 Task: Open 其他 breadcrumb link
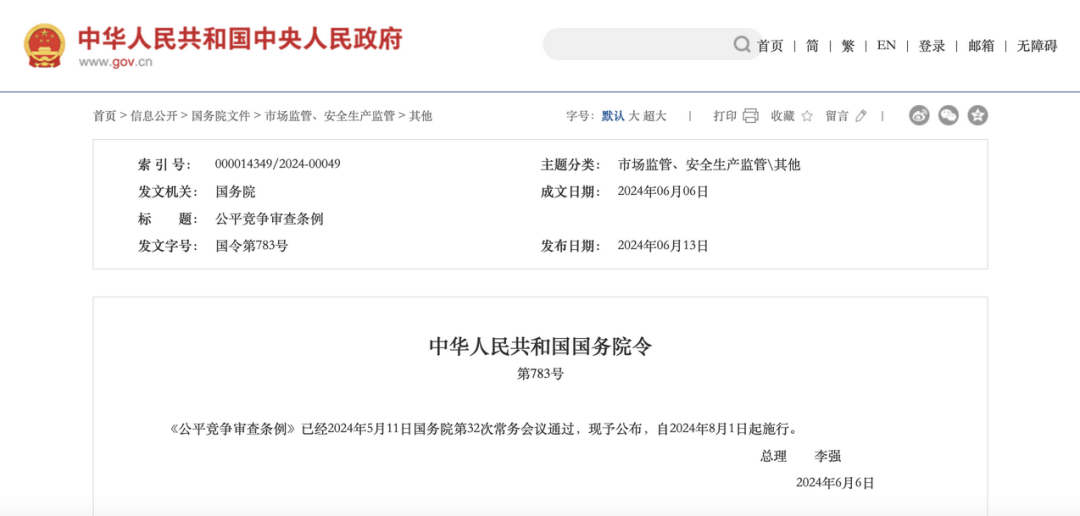tap(421, 116)
